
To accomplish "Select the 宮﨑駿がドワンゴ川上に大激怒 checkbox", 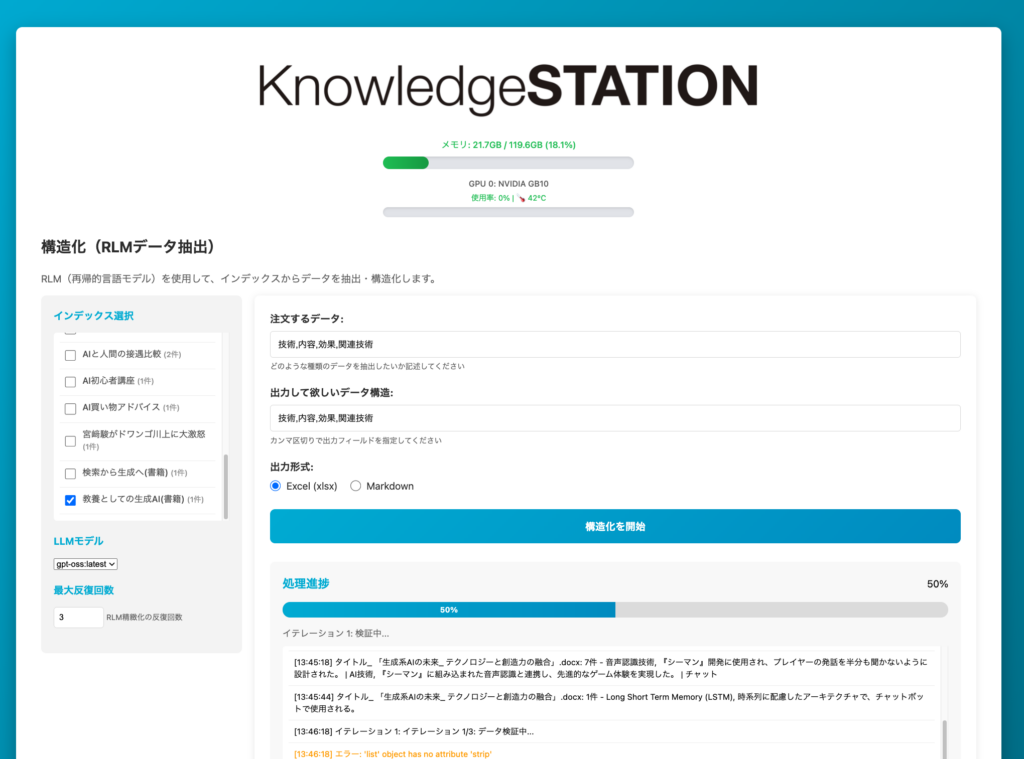I will tap(70, 441).
